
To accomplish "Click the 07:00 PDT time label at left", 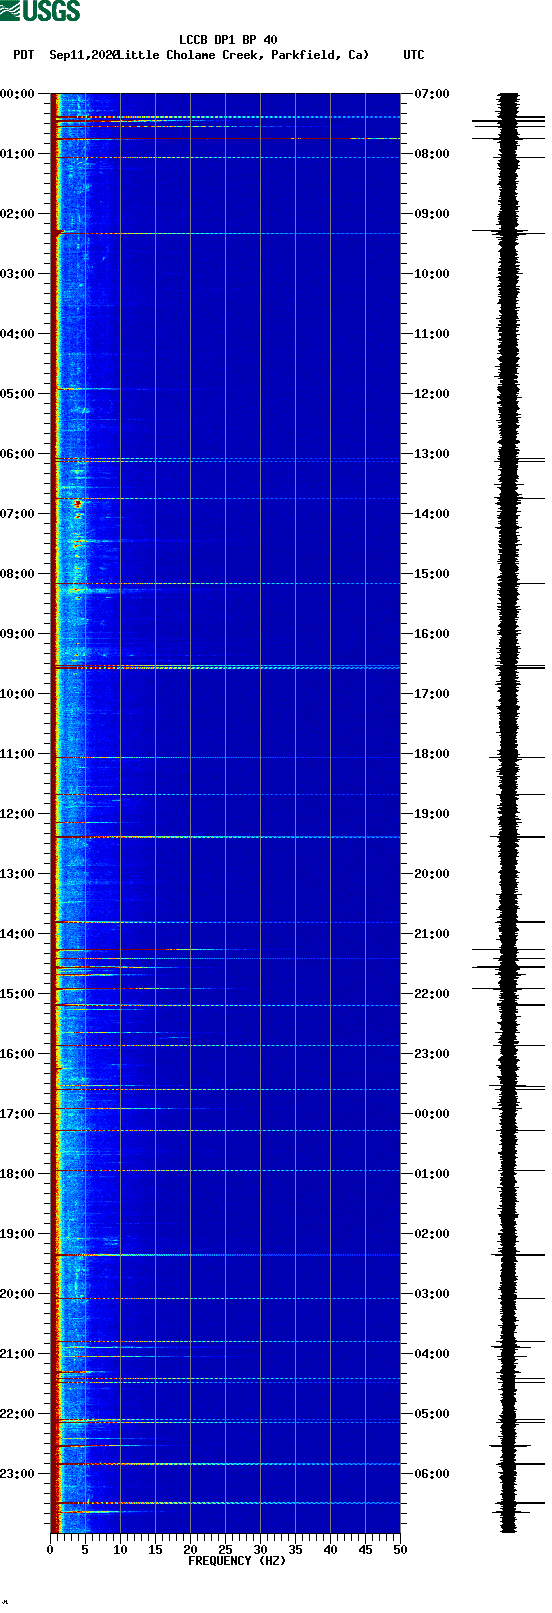I will tap(17, 514).
